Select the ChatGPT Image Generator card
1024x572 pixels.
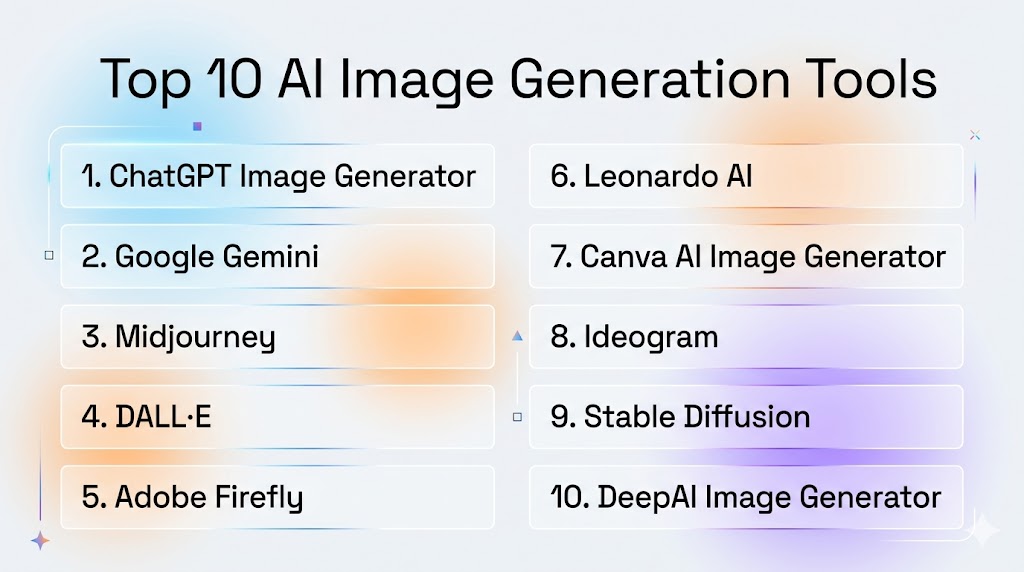[x=277, y=176]
